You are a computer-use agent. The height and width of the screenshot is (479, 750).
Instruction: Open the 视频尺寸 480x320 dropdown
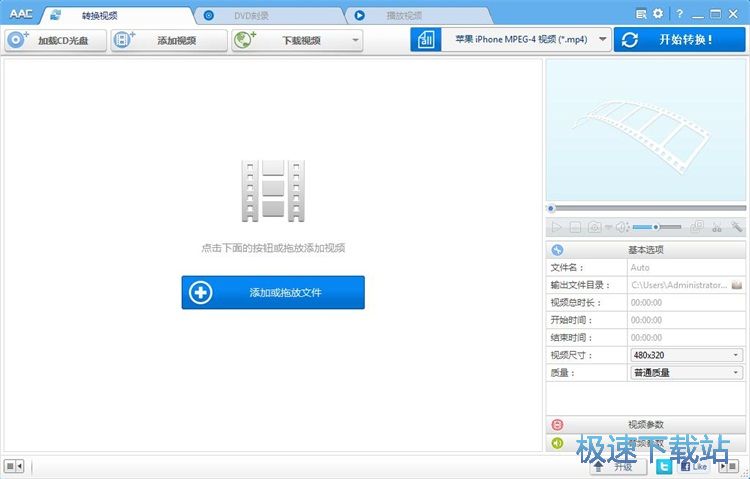(686, 355)
